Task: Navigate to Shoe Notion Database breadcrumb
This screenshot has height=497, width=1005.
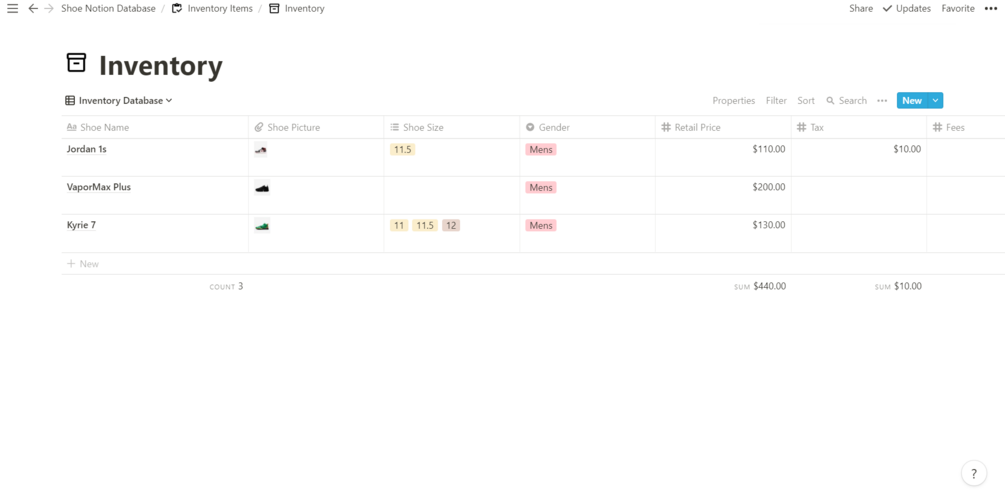Action: [x=108, y=8]
